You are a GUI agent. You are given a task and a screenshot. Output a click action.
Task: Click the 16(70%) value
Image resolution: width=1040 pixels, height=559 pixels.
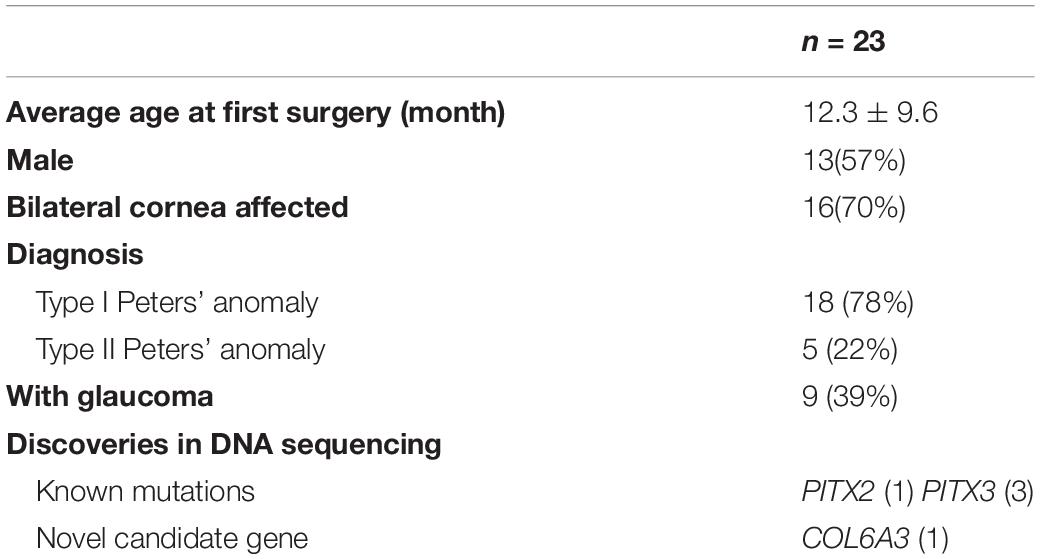[854, 208]
